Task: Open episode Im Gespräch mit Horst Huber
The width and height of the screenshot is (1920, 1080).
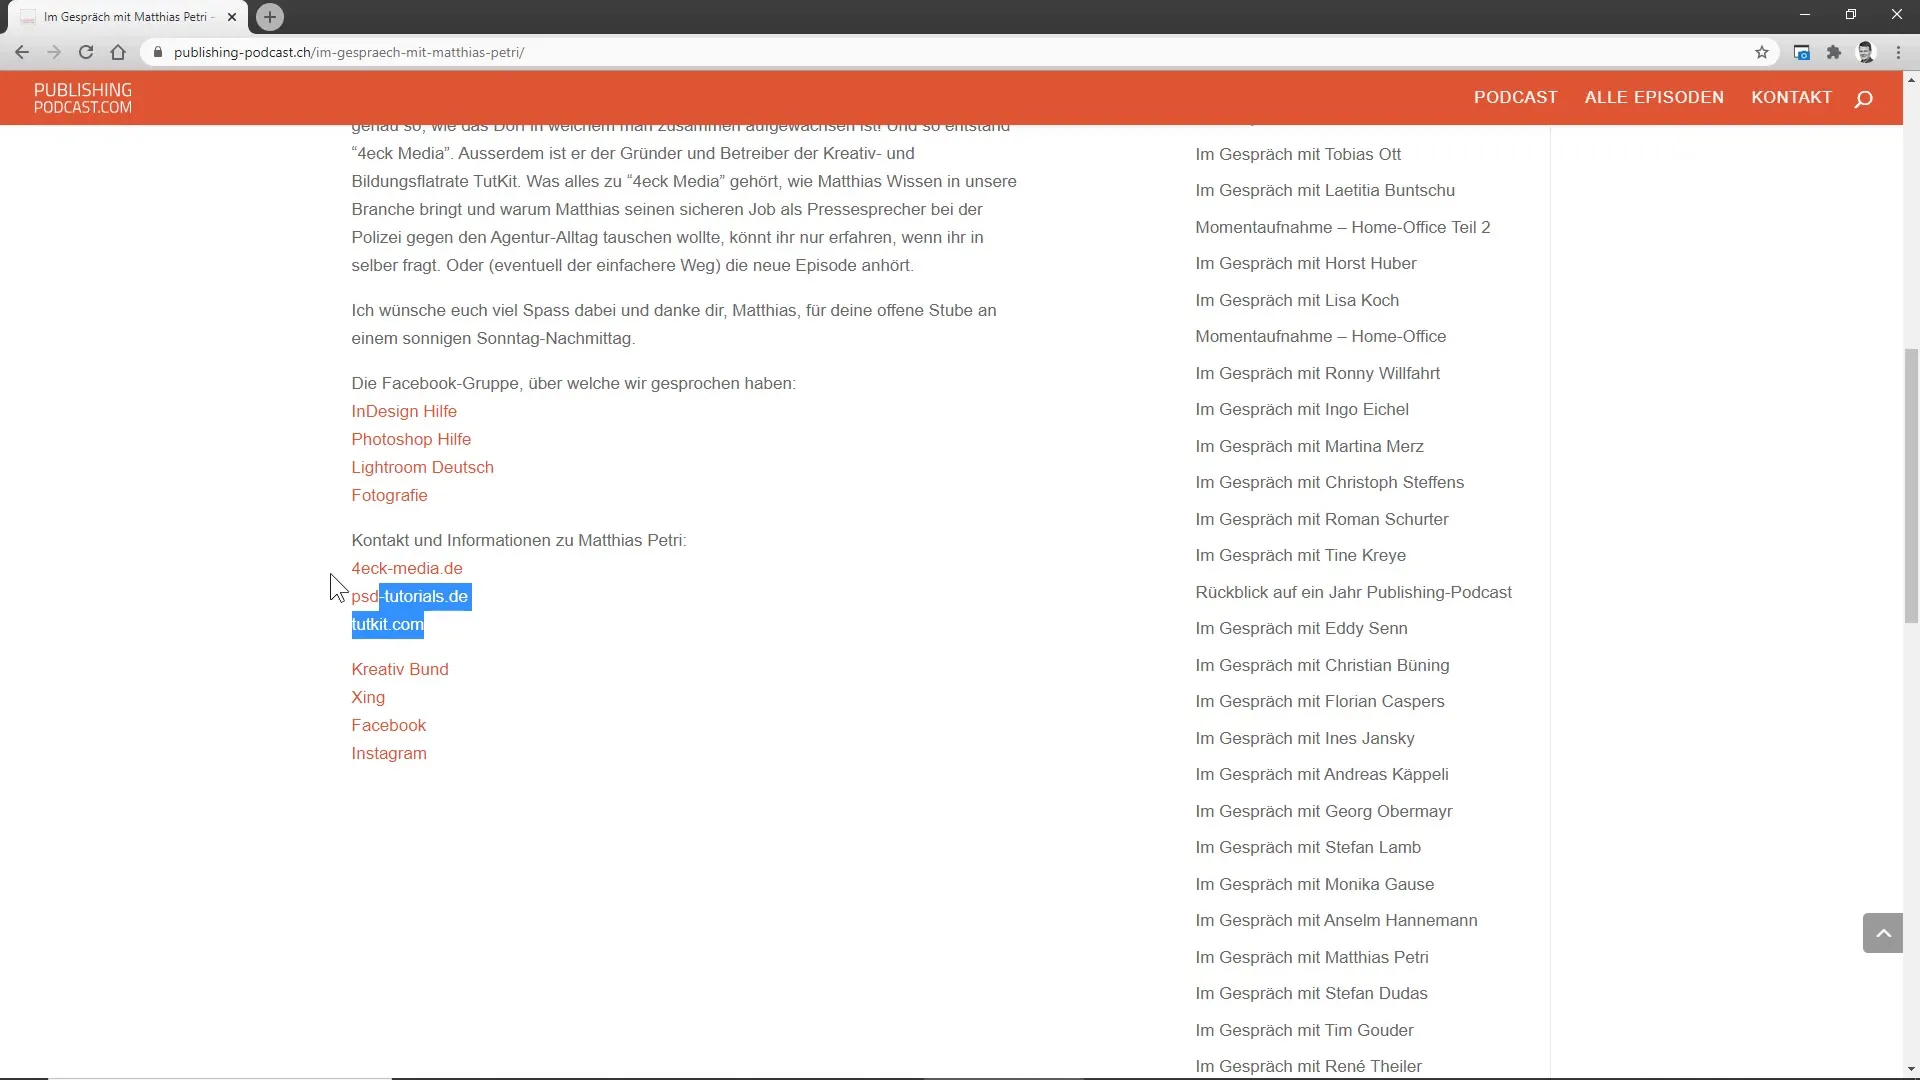Action: [x=1306, y=263]
